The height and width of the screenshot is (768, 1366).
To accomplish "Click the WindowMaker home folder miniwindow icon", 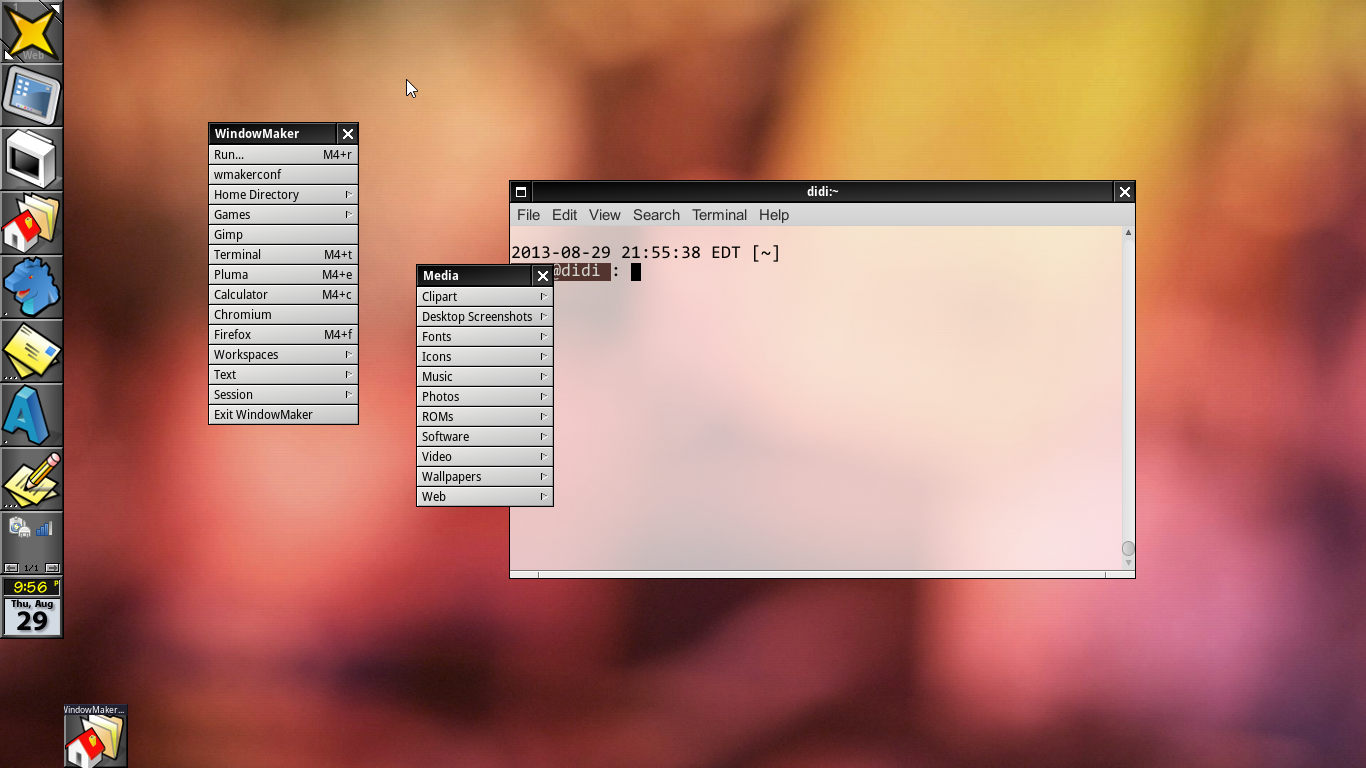I will click(96, 736).
